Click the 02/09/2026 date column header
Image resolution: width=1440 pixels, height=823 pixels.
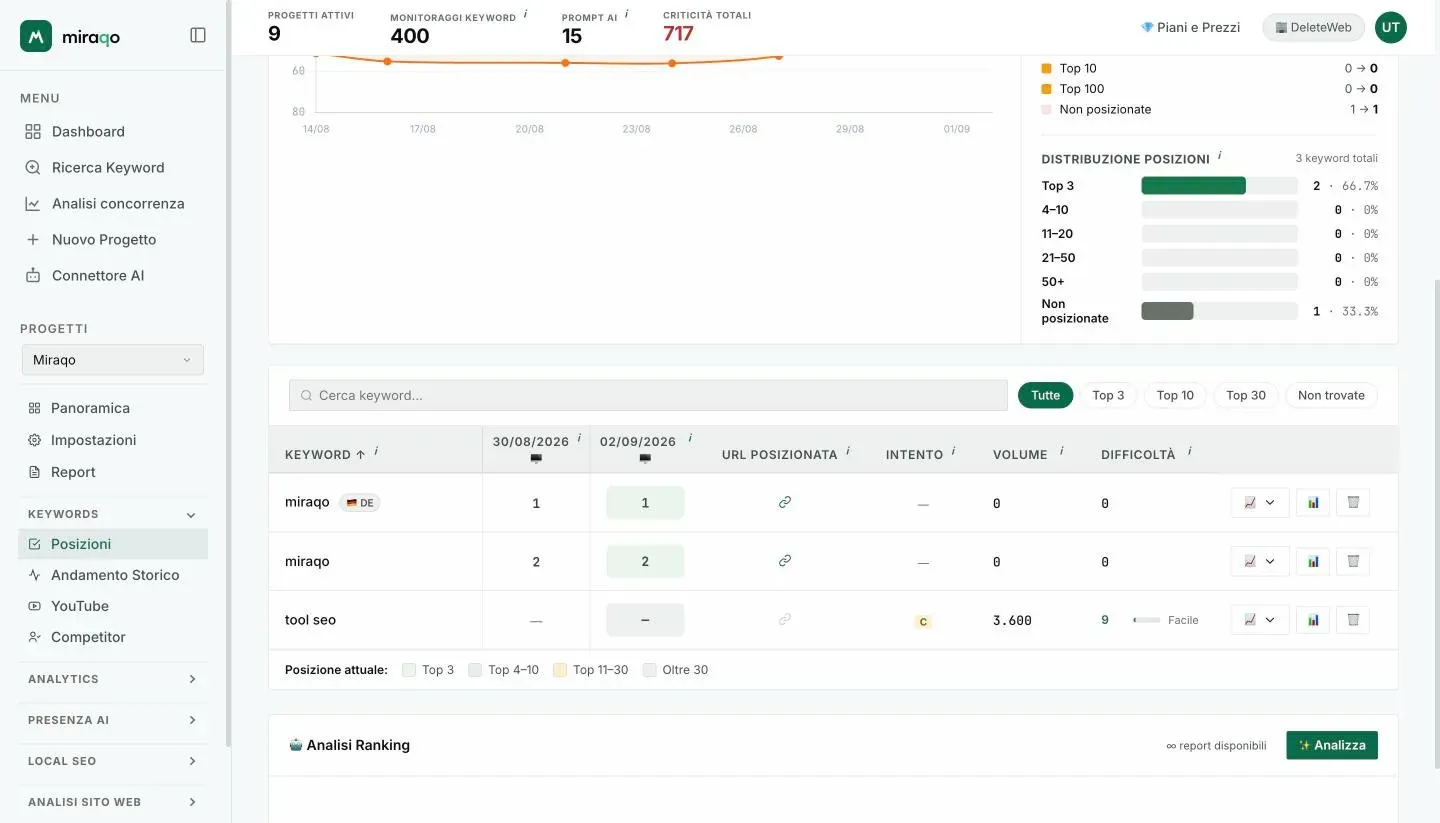638,441
